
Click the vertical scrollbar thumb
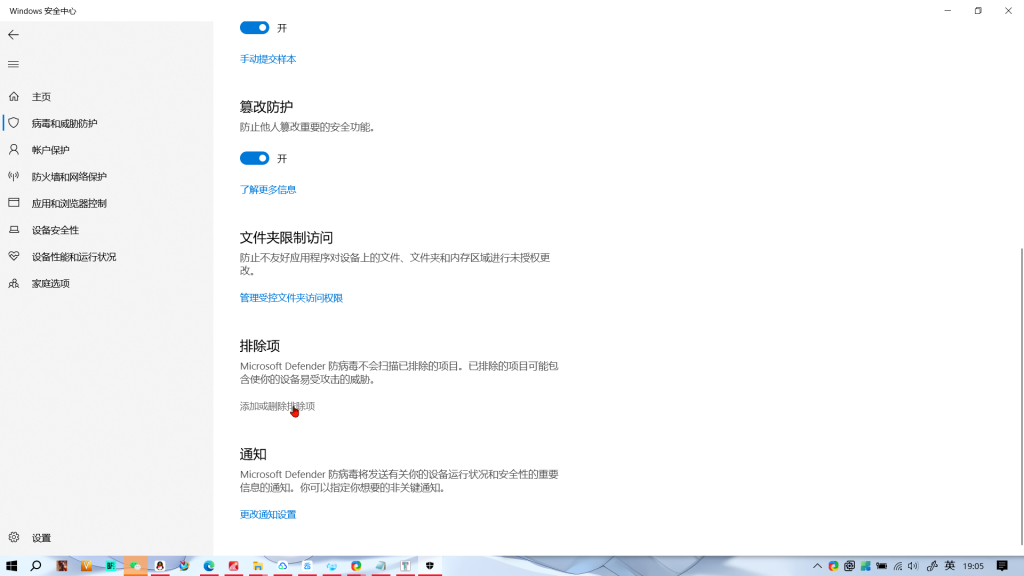[1021, 396]
